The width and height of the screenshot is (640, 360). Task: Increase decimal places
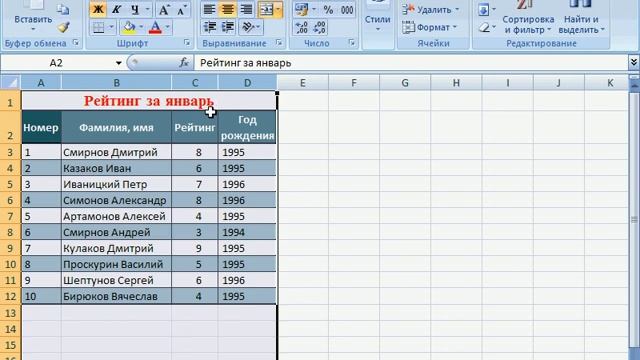302,27
